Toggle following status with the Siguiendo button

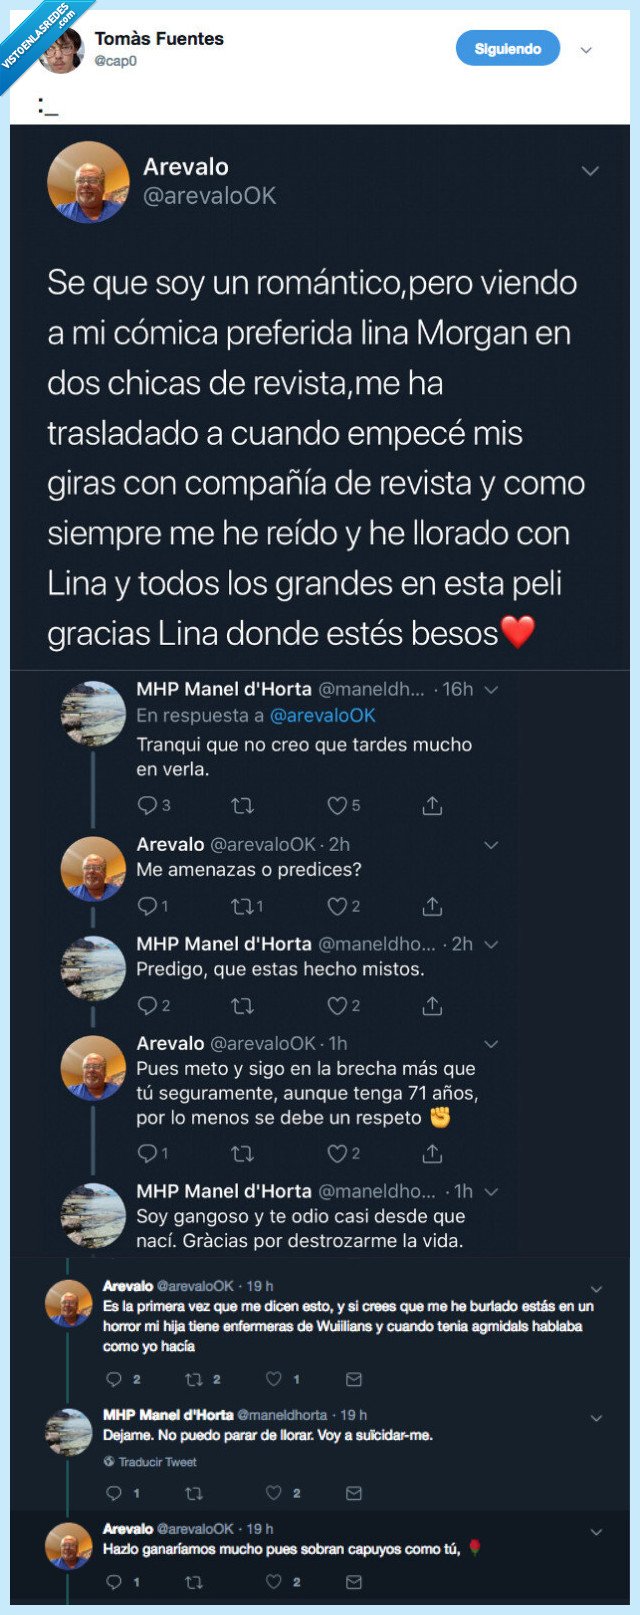pyautogui.click(x=507, y=48)
